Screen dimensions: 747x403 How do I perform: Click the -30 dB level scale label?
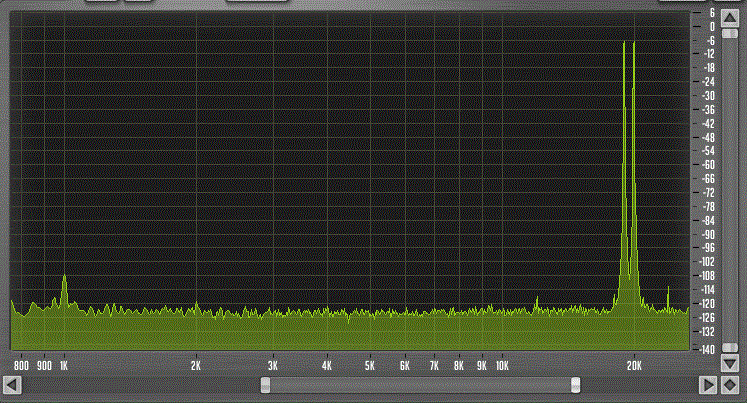point(708,96)
